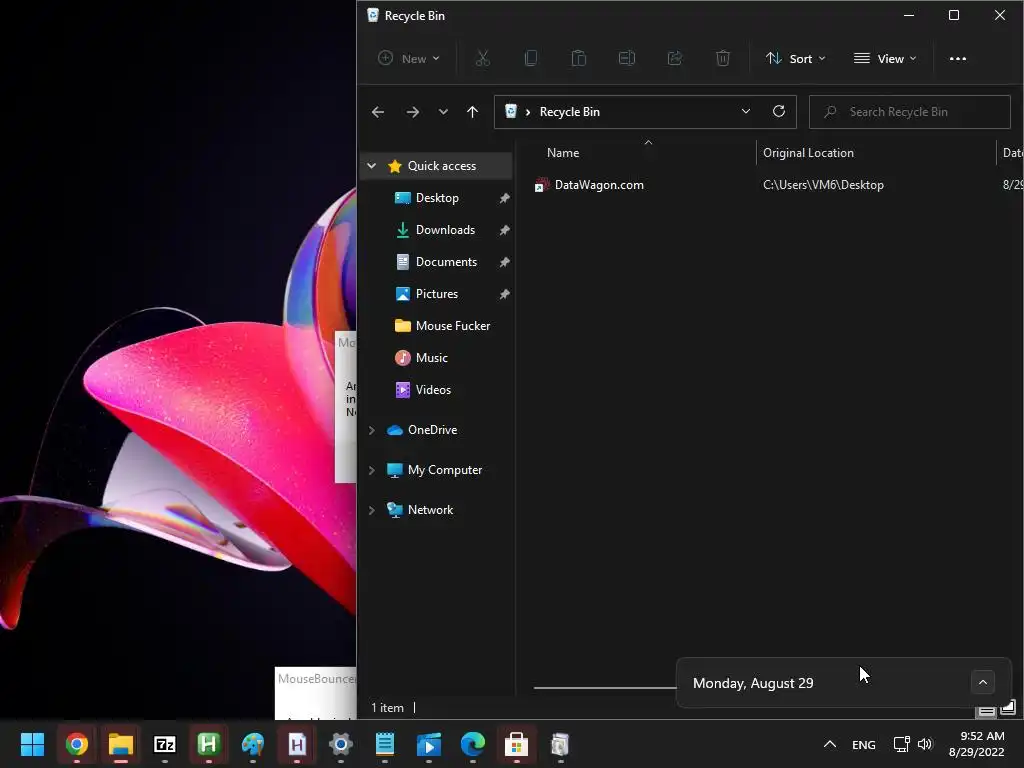Click the pin icon next to Documents
Viewport: 1024px width, 768px height.
click(x=504, y=262)
